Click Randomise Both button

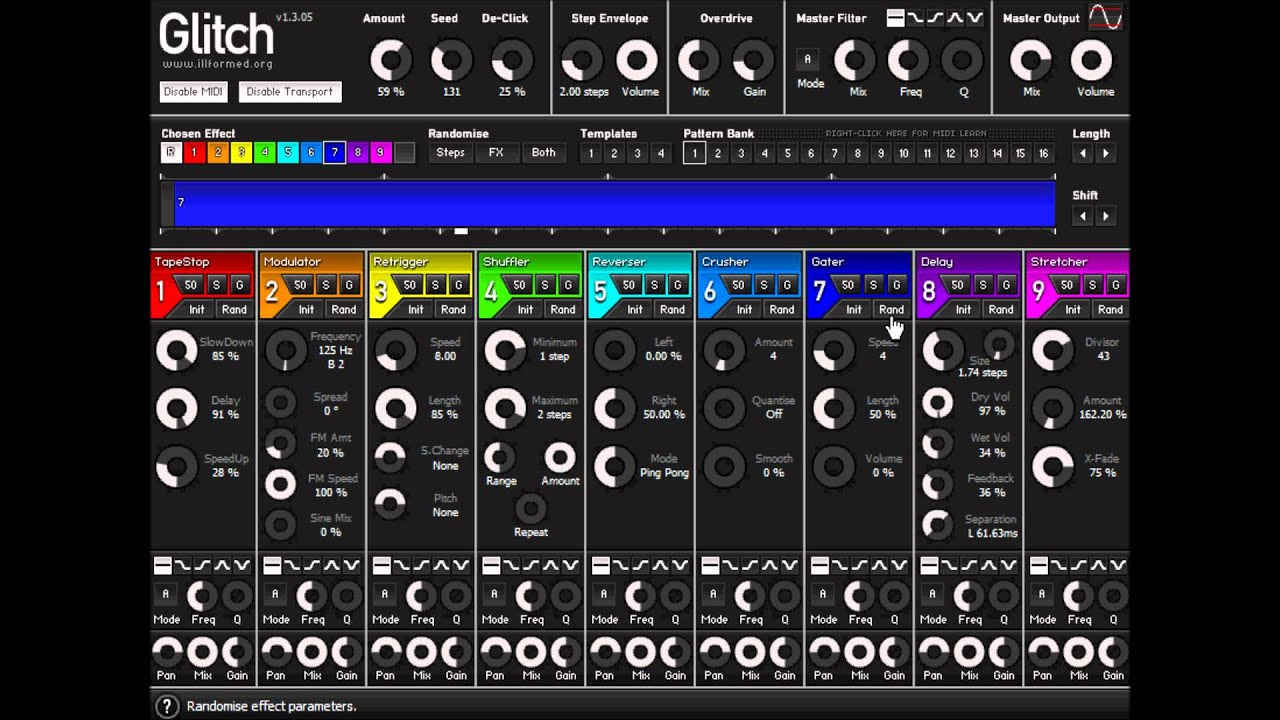point(543,153)
